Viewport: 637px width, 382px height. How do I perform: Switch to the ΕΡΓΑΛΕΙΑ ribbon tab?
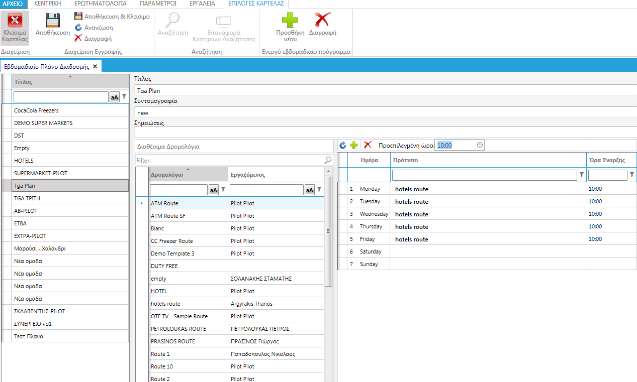202,4
